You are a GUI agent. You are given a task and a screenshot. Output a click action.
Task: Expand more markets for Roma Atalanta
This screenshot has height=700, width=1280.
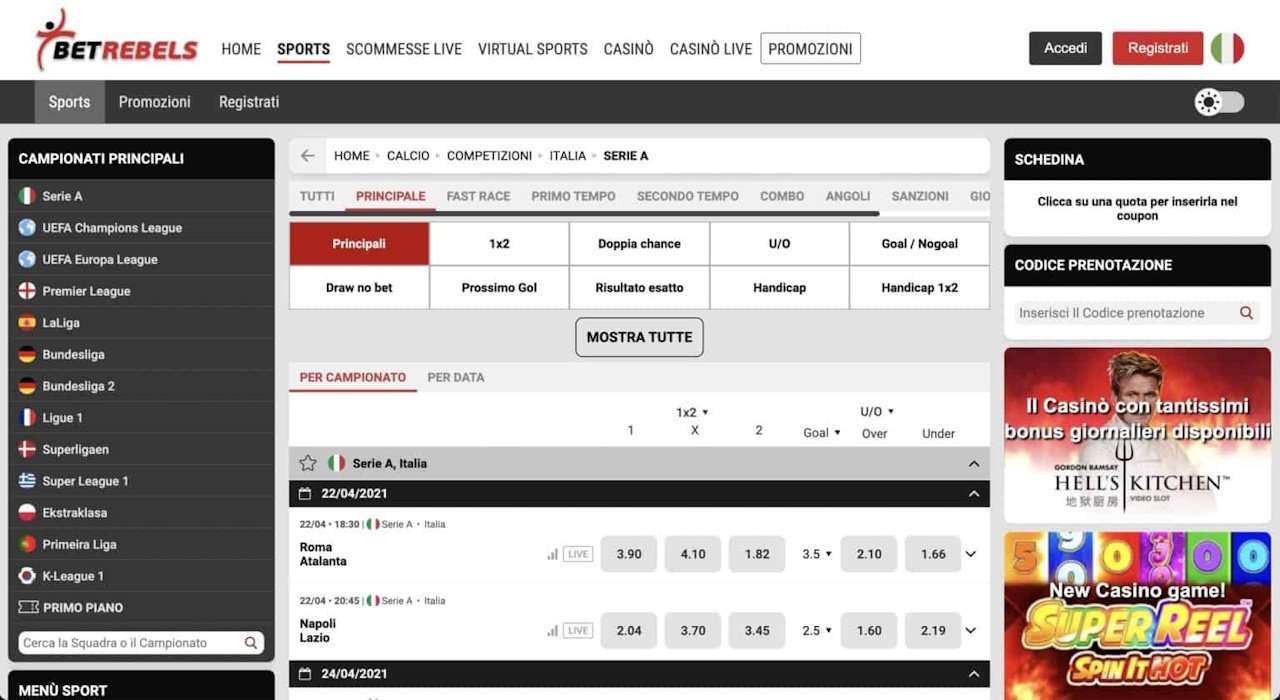[x=970, y=554]
